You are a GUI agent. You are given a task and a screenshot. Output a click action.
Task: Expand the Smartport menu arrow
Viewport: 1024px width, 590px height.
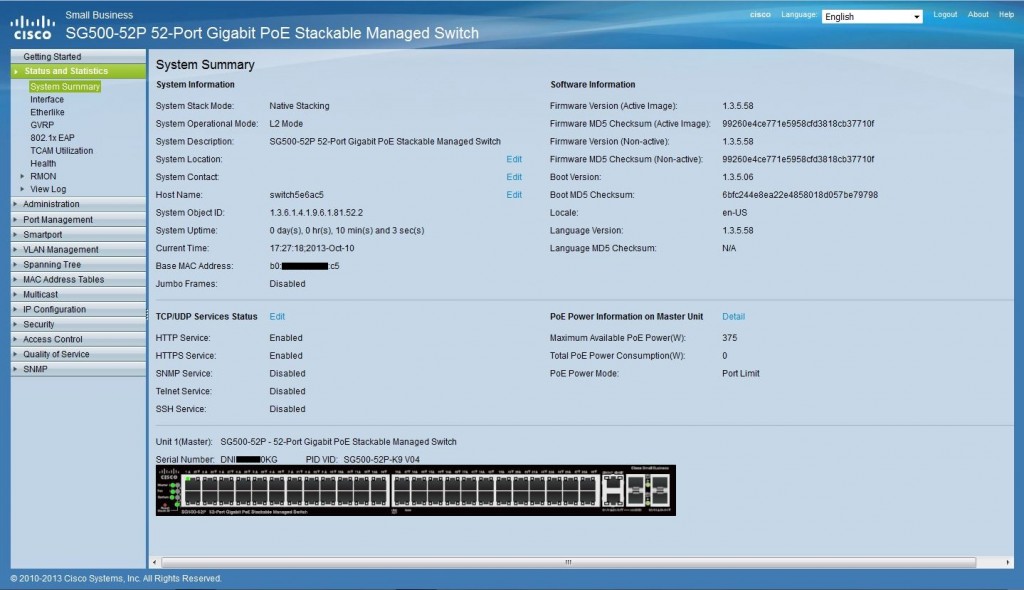click(15, 235)
